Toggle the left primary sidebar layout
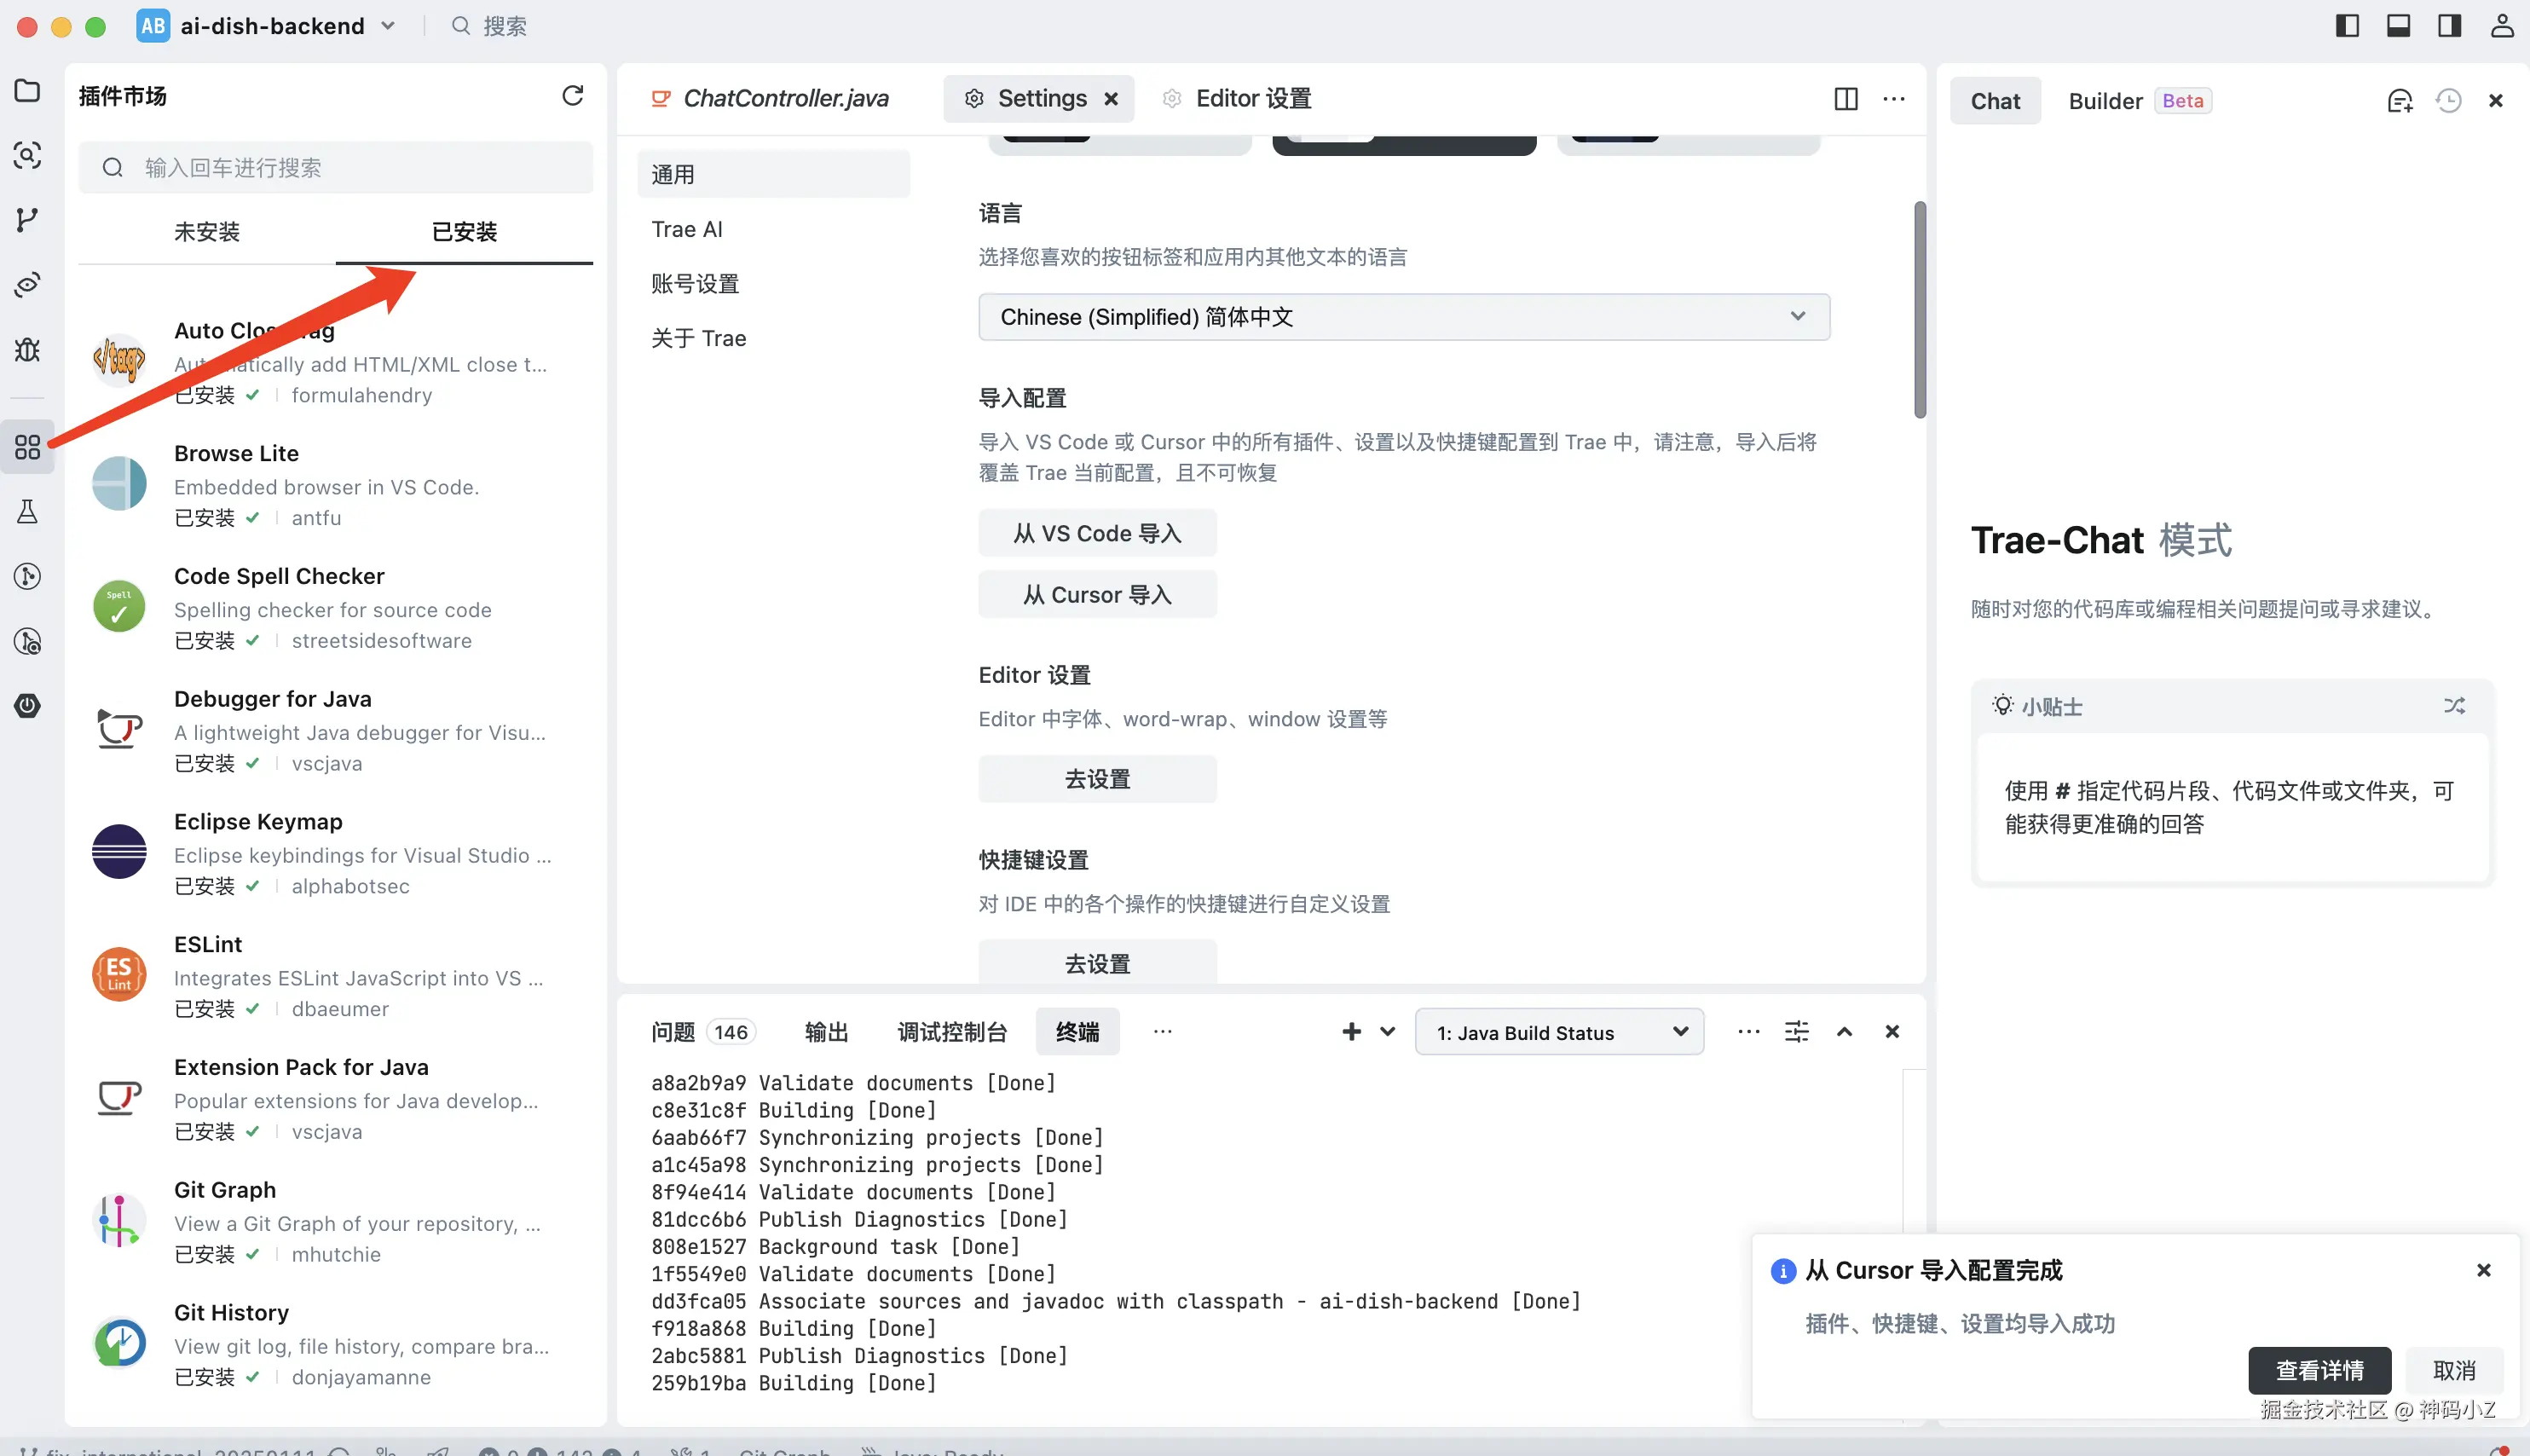This screenshot has height=1456, width=2530. [x=2347, y=26]
